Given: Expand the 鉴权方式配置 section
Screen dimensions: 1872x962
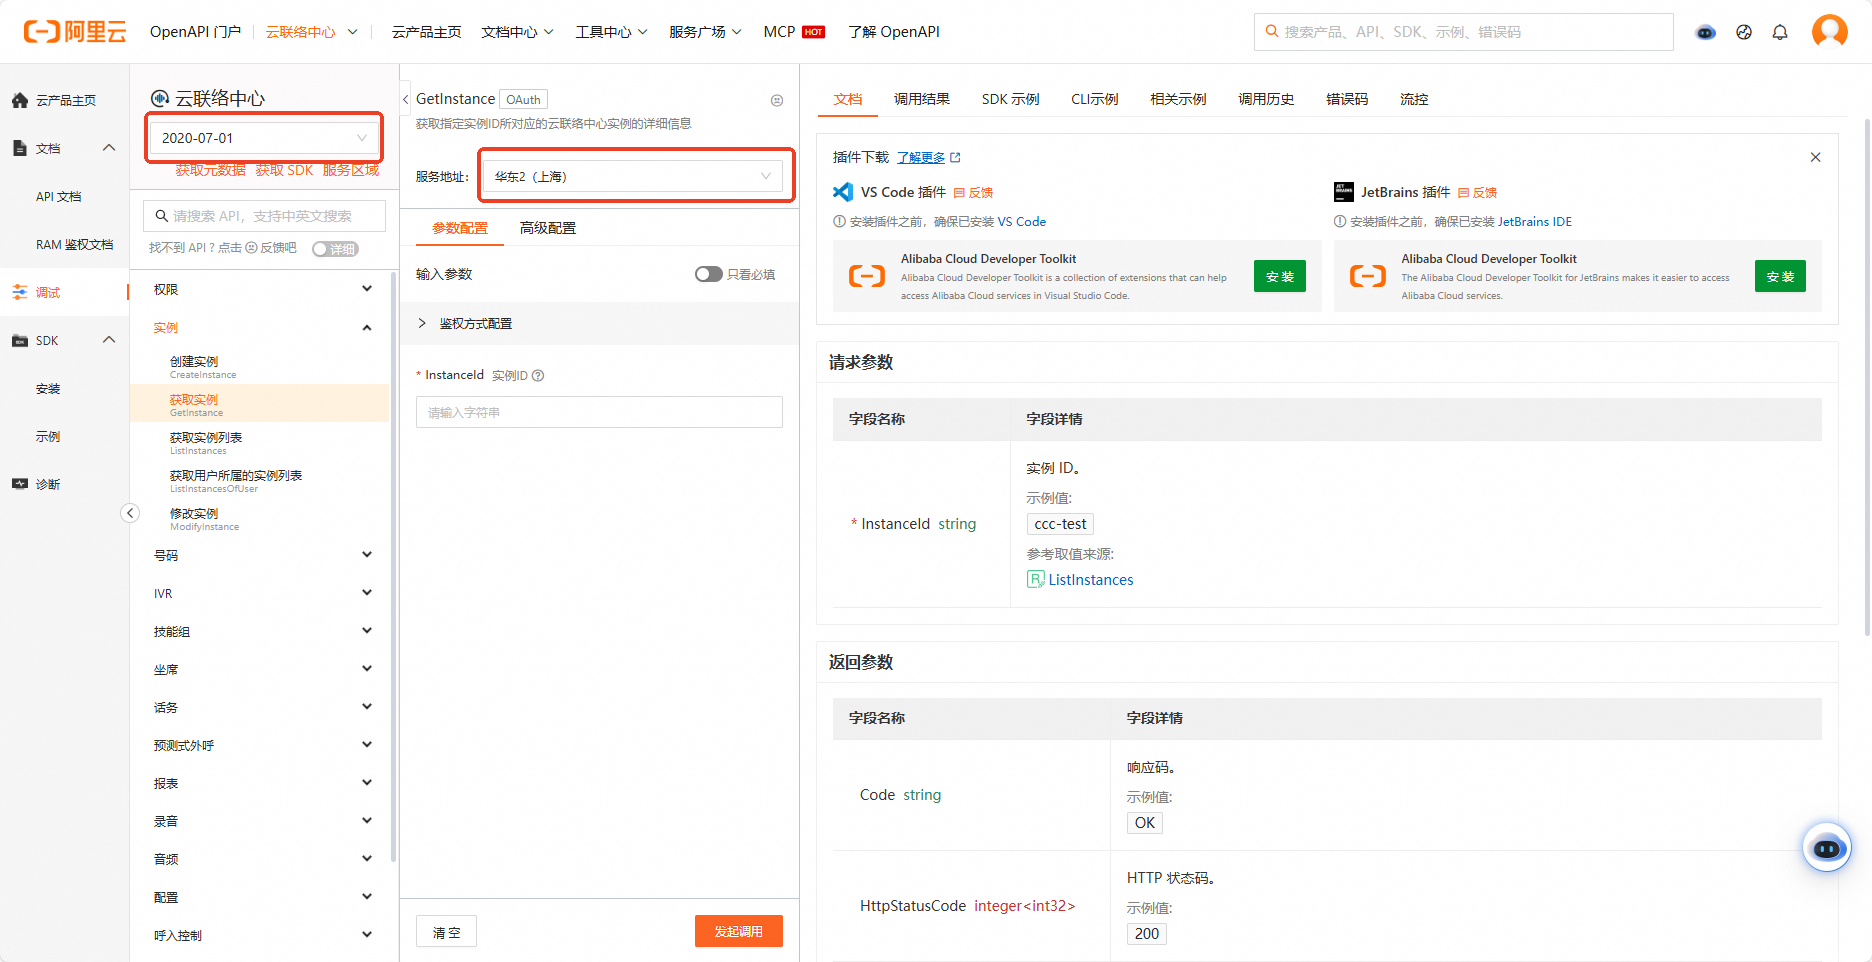Looking at the screenshot, I should (x=600, y=323).
